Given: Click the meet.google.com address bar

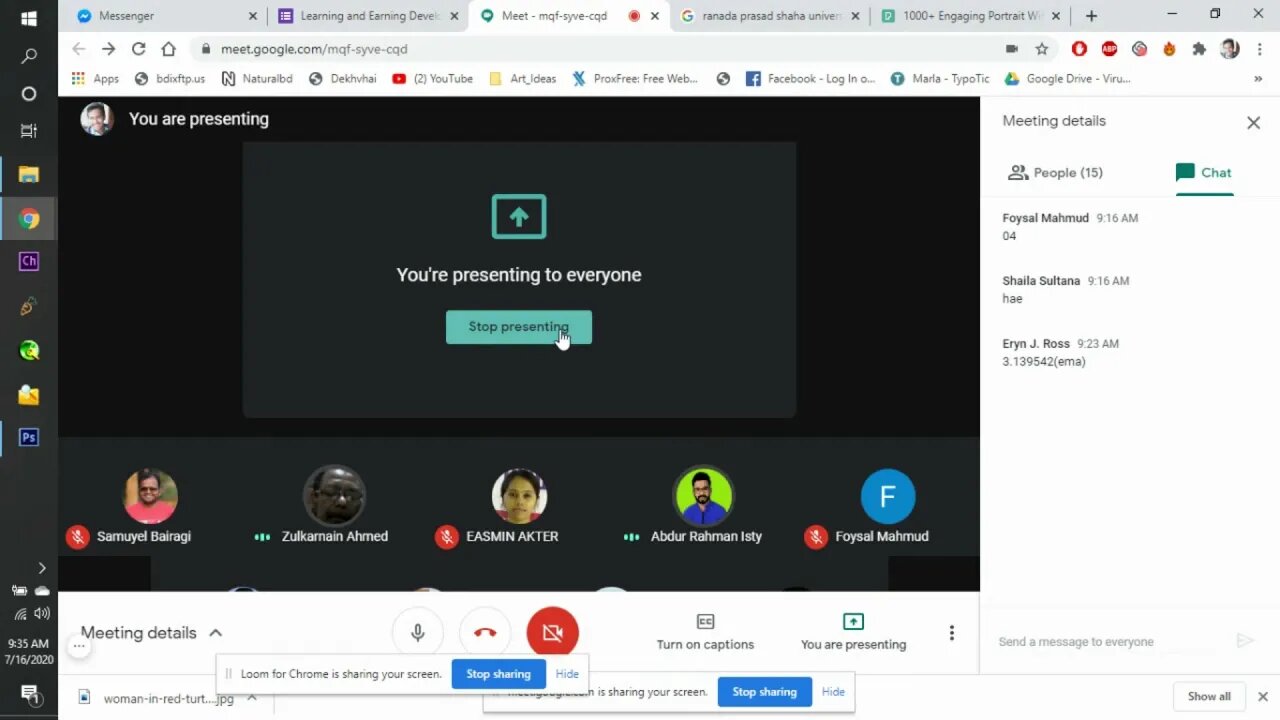Looking at the screenshot, I should pos(600,49).
